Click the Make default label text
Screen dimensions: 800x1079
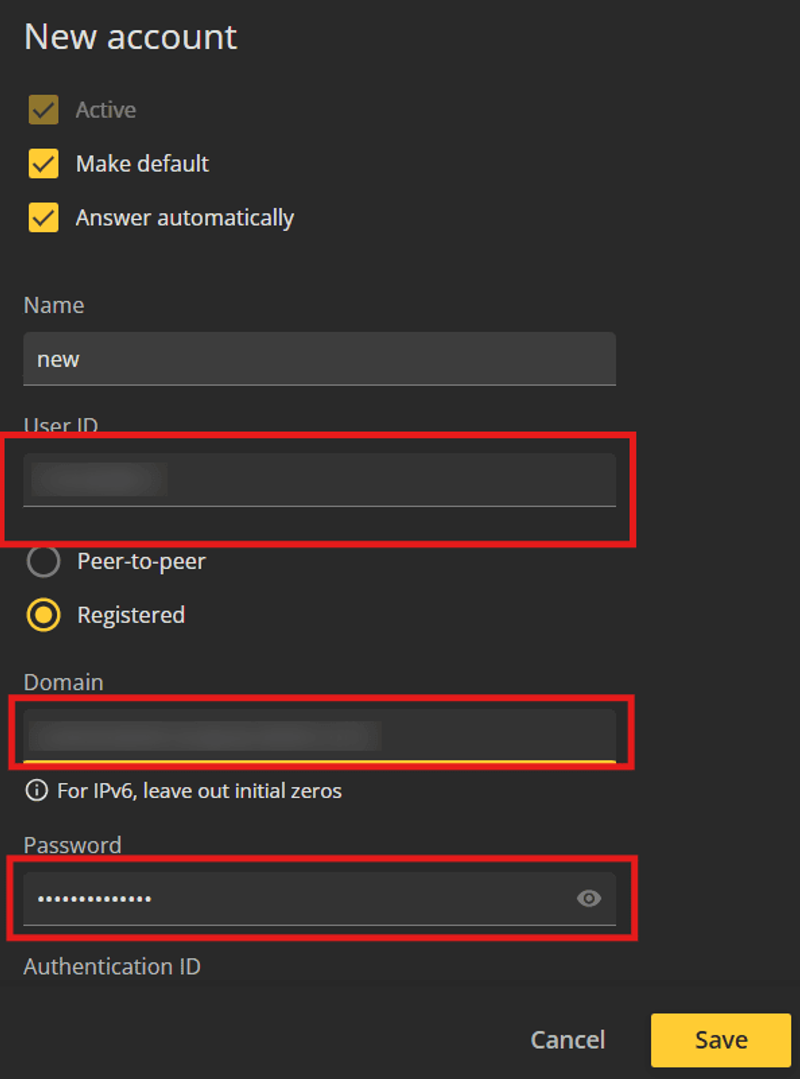(x=142, y=164)
